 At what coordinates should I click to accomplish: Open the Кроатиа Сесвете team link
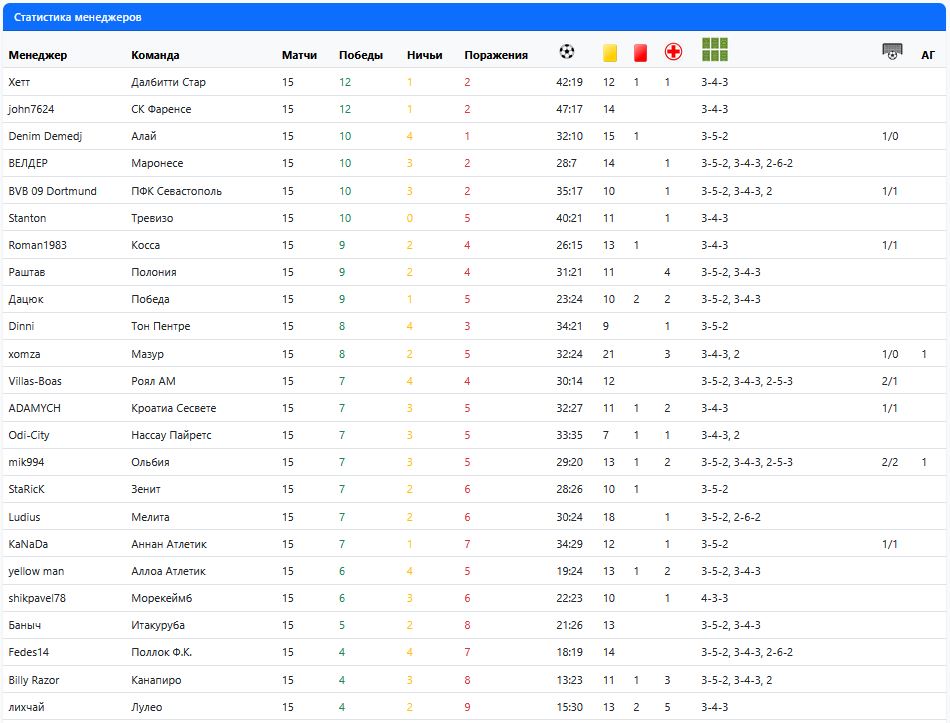(173, 408)
